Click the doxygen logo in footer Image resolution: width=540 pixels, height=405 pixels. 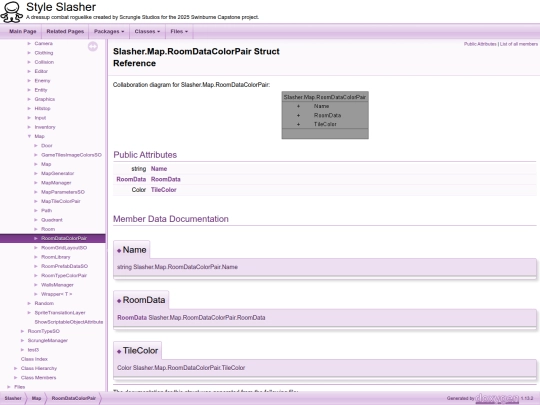(x=497, y=398)
